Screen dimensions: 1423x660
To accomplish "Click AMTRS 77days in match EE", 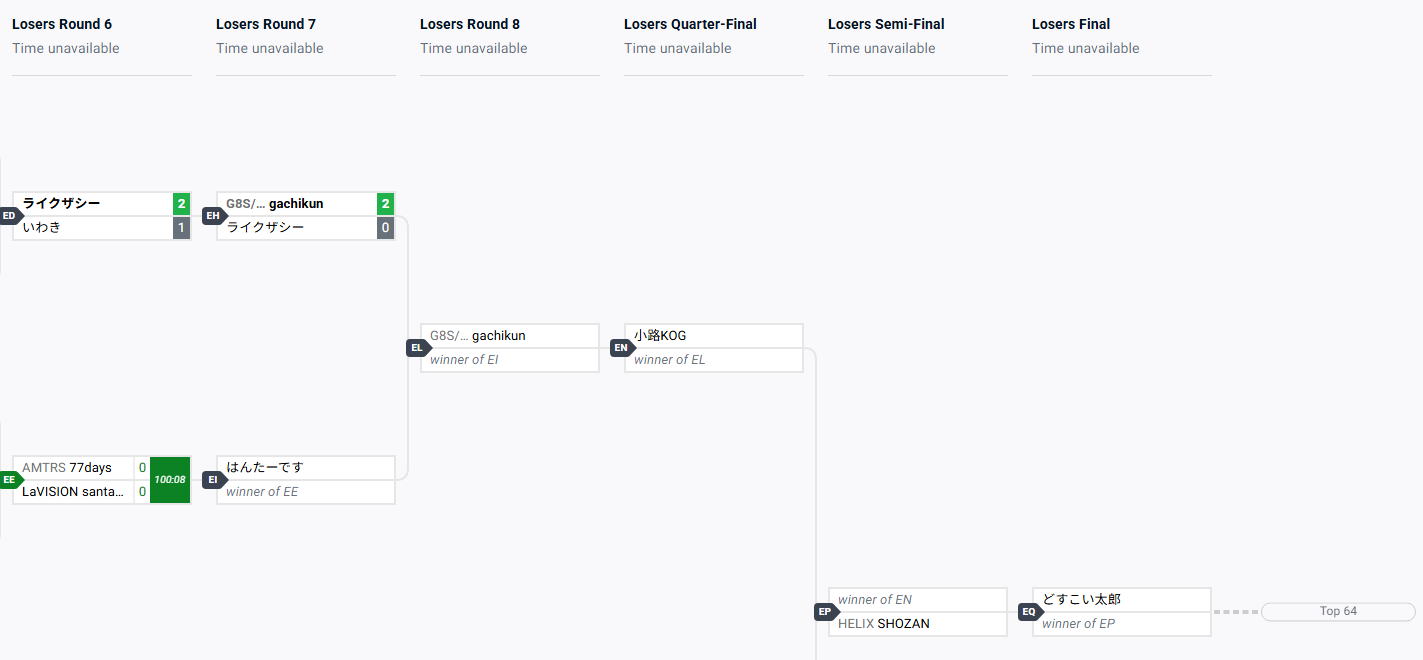I will [x=68, y=468].
